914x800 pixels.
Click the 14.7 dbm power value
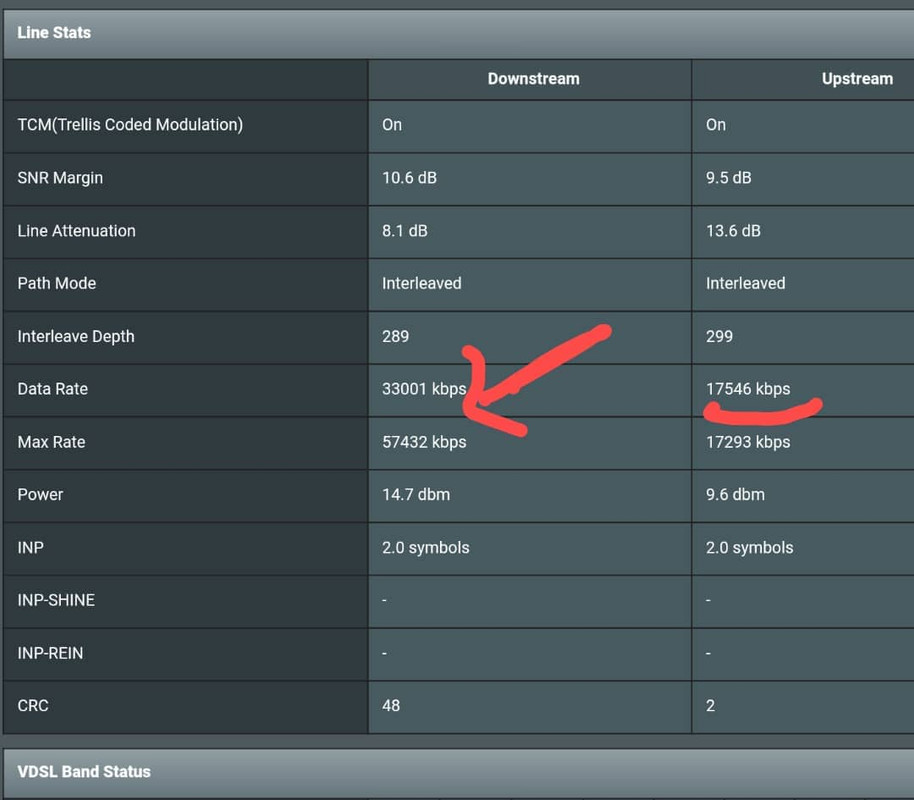pyautogui.click(x=416, y=494)
